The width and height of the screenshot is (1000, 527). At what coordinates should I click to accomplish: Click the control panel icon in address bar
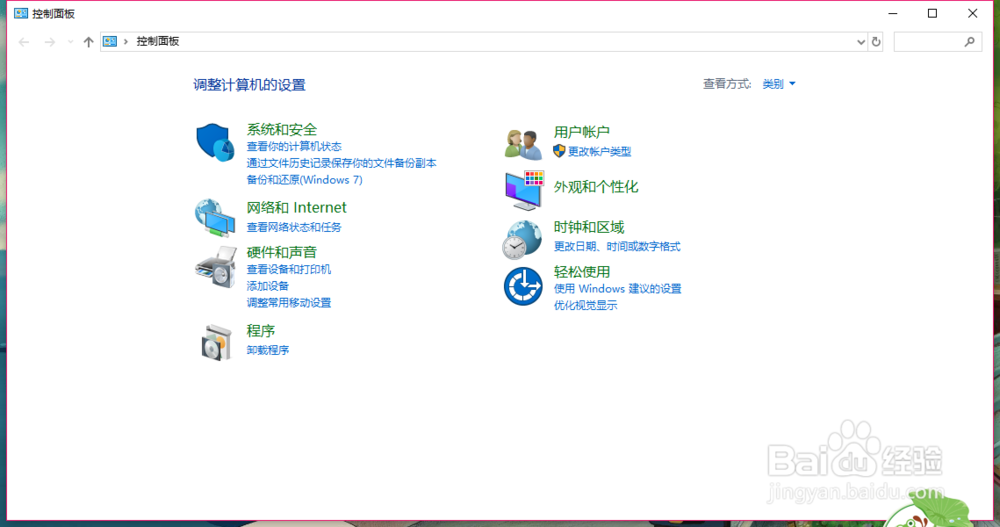click(110, 41)
